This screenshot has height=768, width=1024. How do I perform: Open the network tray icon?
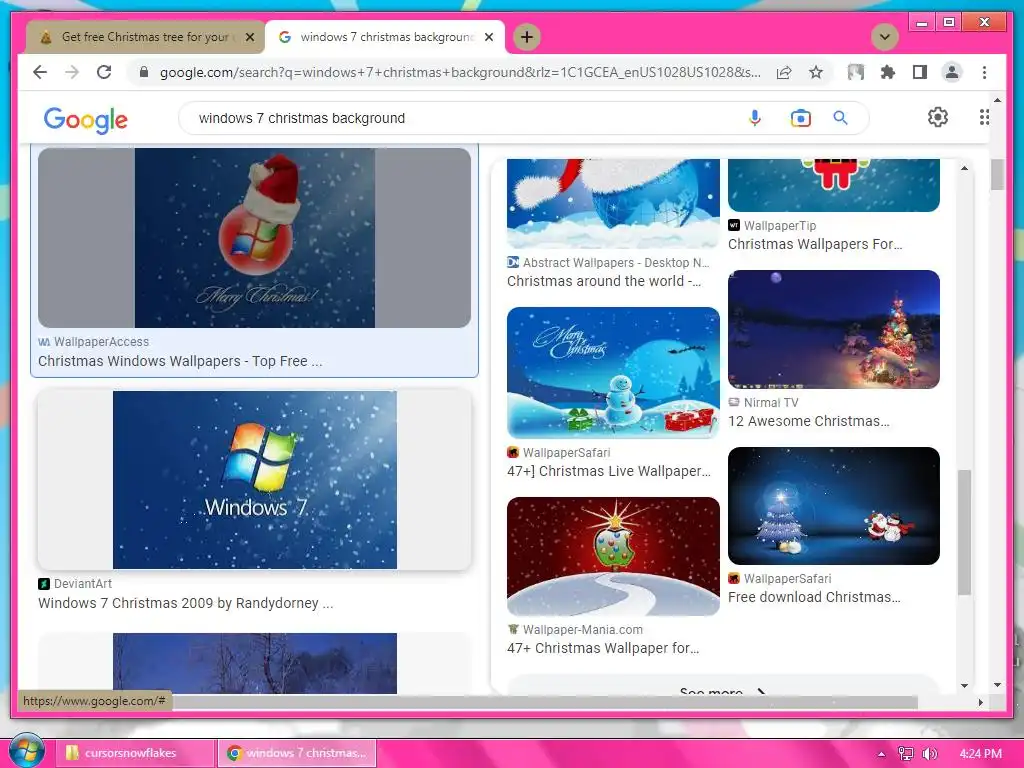[905, 754]
